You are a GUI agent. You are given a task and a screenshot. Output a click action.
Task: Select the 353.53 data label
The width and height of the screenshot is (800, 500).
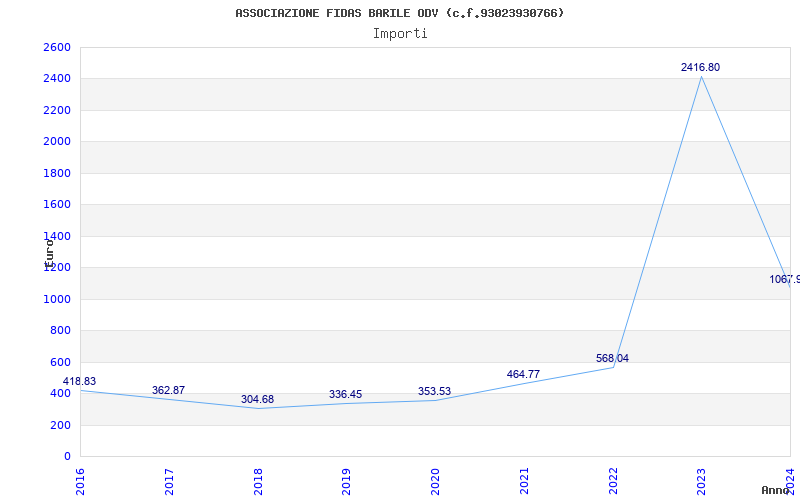tap(434, 391)
